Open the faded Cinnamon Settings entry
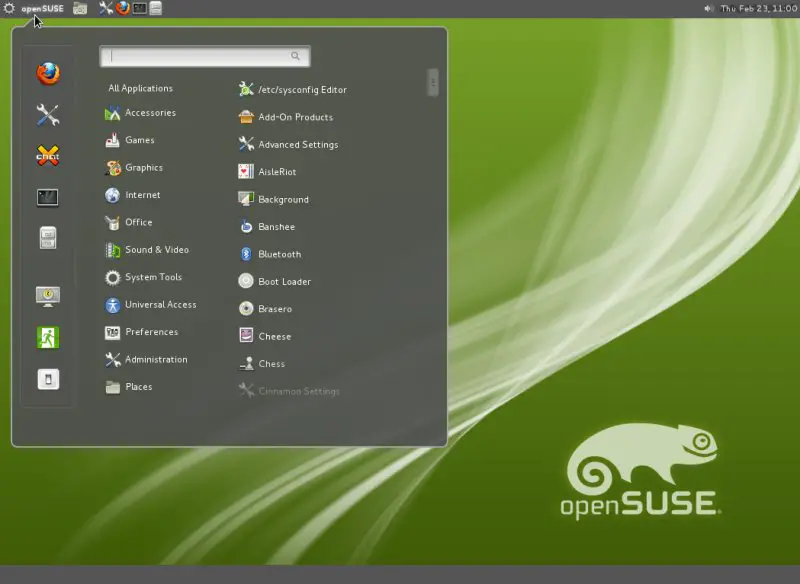 [x=289, y=392]
